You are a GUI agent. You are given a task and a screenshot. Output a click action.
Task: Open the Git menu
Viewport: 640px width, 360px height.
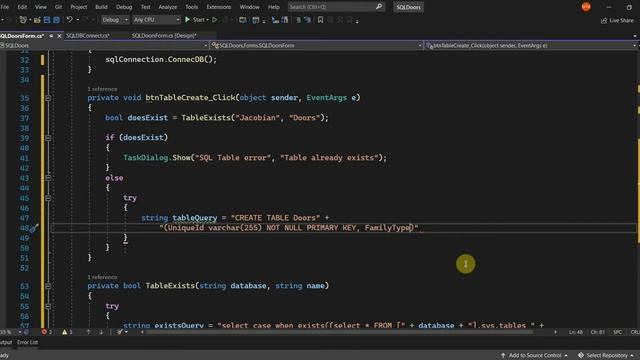pyautogui.click(x=58, y=7)
